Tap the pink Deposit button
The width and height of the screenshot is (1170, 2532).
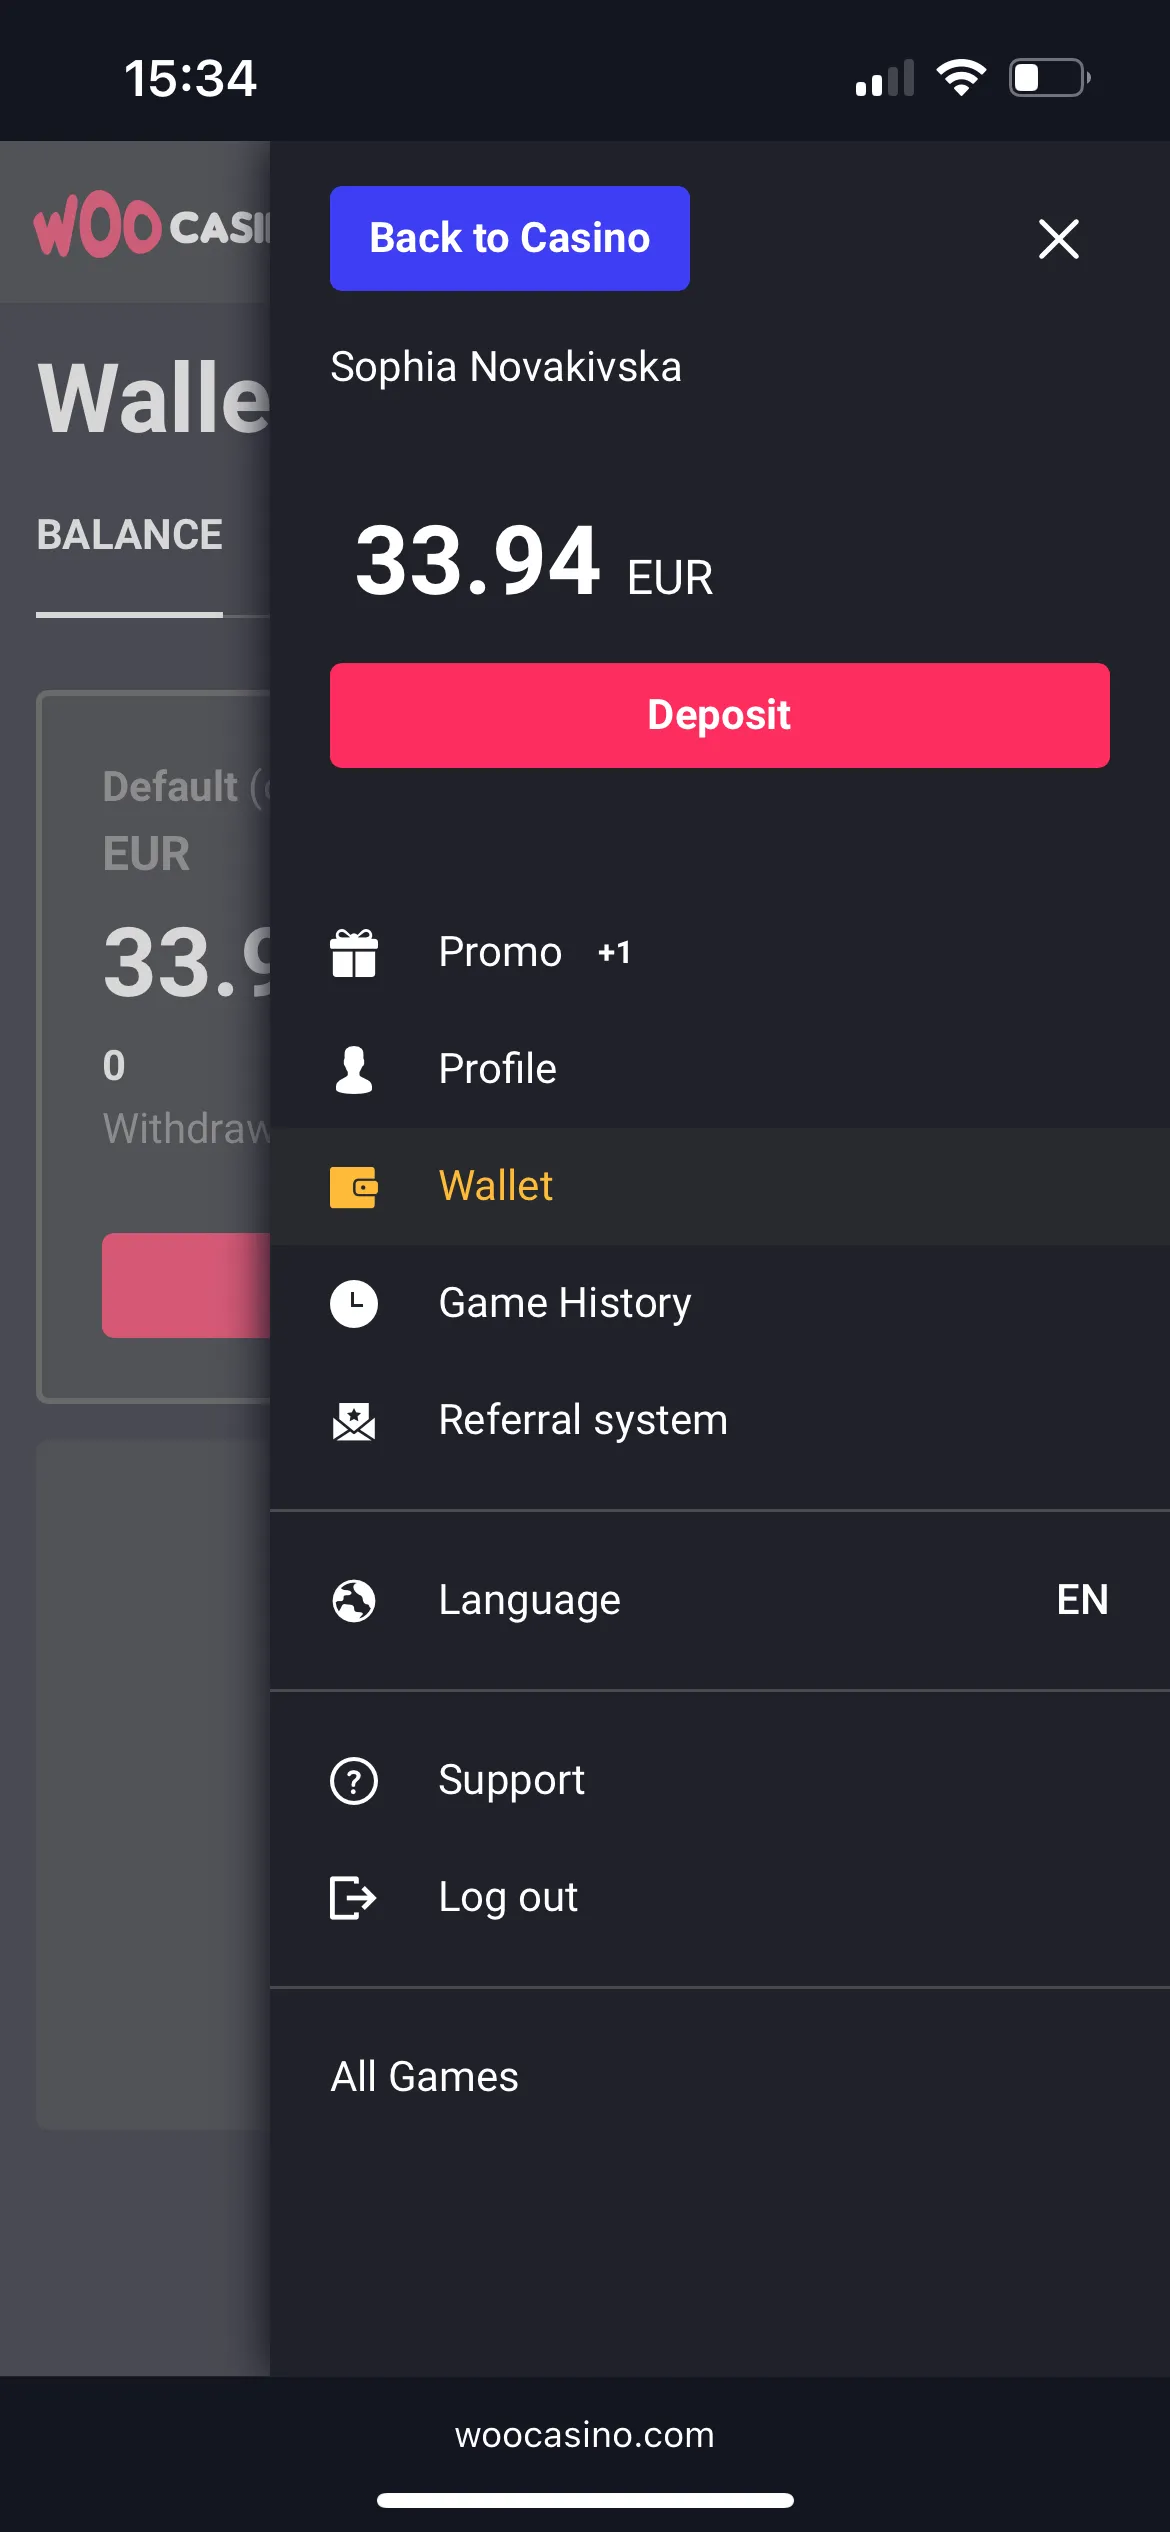tap(719, 715)
